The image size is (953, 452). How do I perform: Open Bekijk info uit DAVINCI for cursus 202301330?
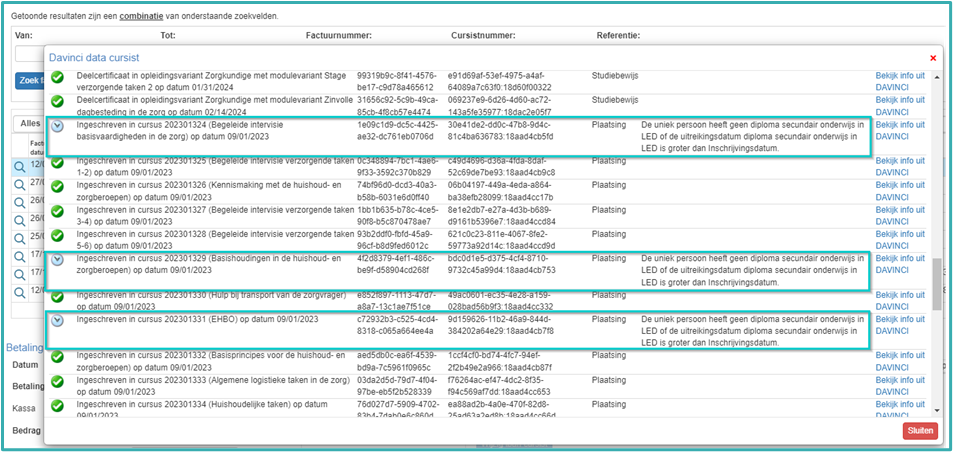(900, 301)
